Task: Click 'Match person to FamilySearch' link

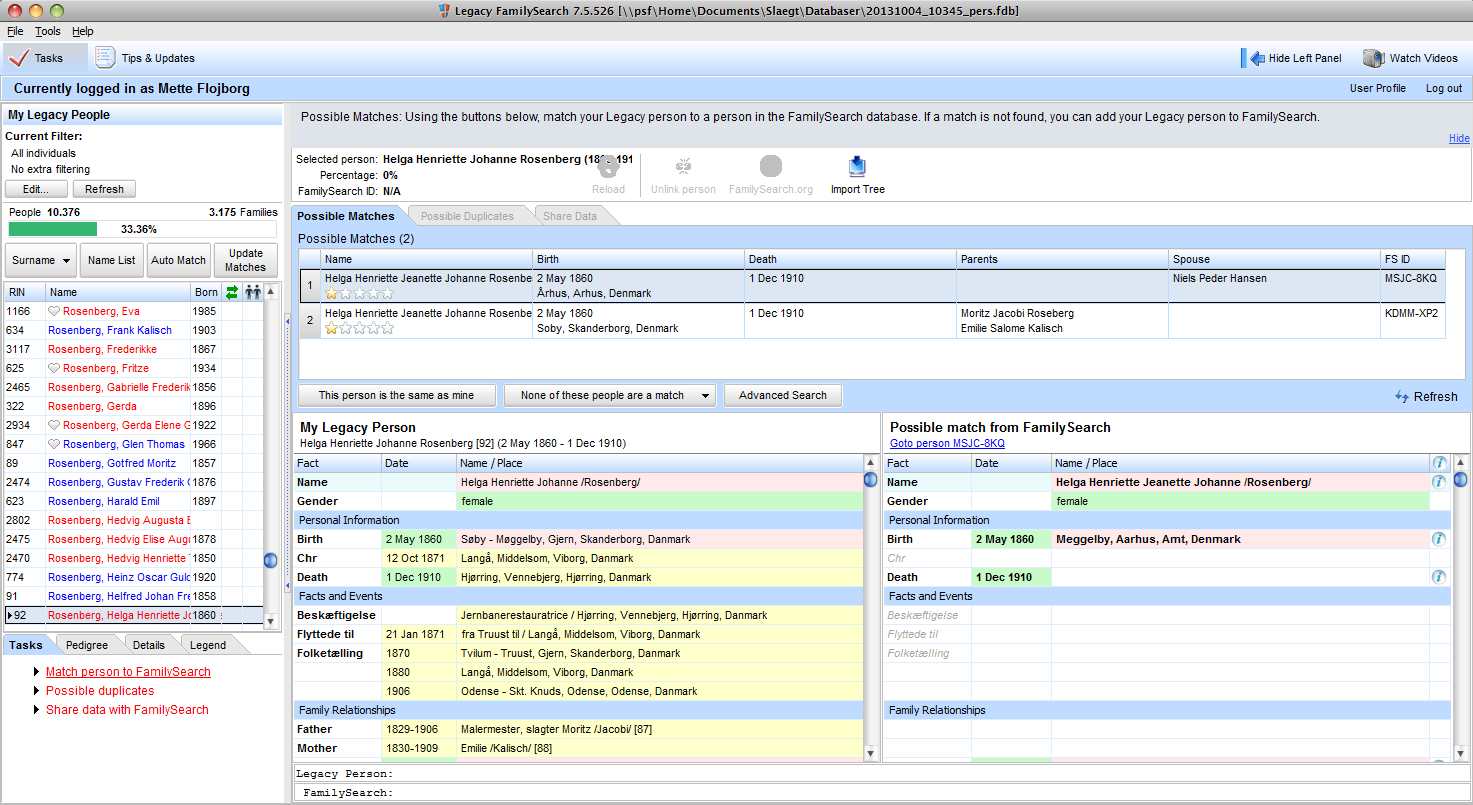Action: [x=128, y=672]
